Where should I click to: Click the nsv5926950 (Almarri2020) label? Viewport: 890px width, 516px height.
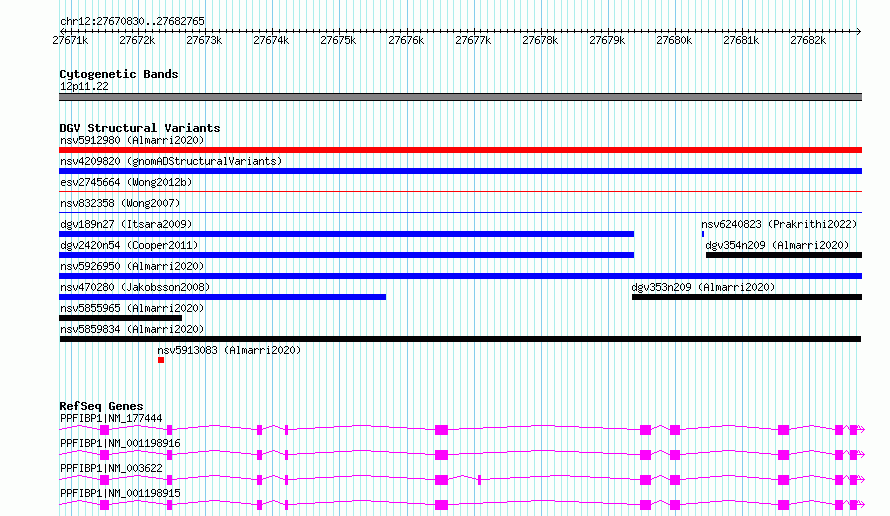[132, 266]
